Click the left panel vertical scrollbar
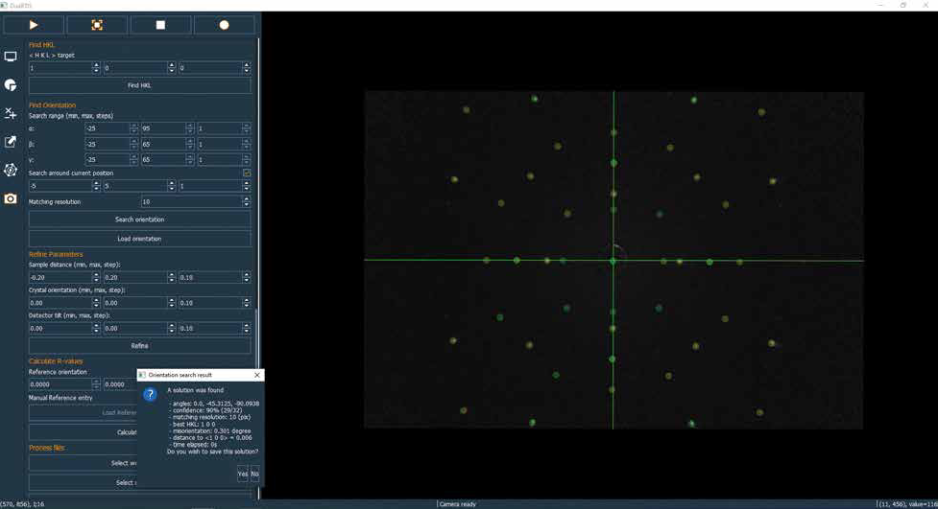 (x=258, y=200)
